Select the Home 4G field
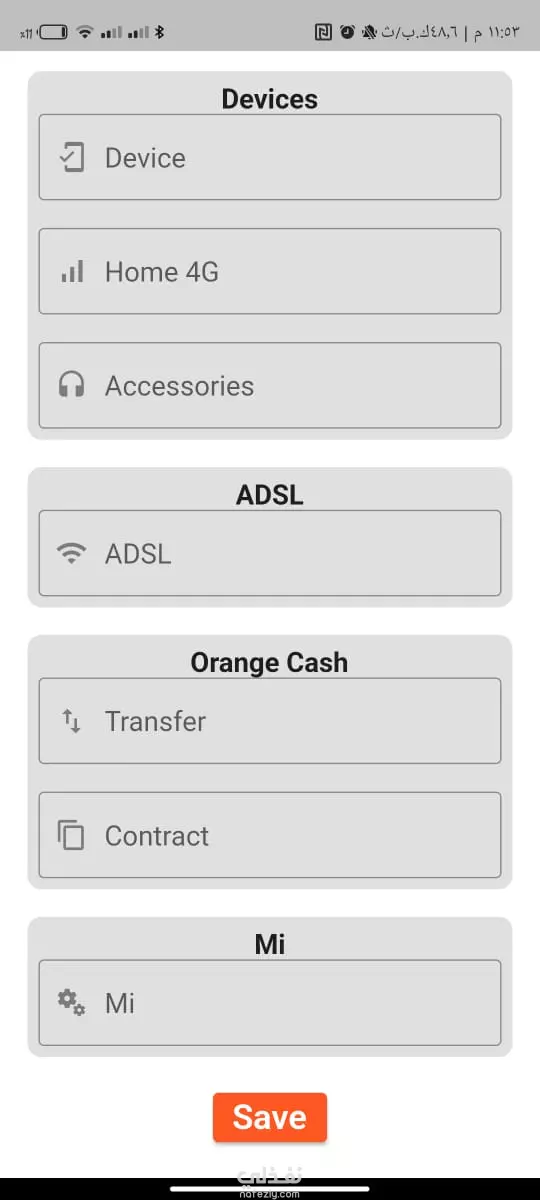Screen dimensions: 540x1200 click(x=270, y=271)
